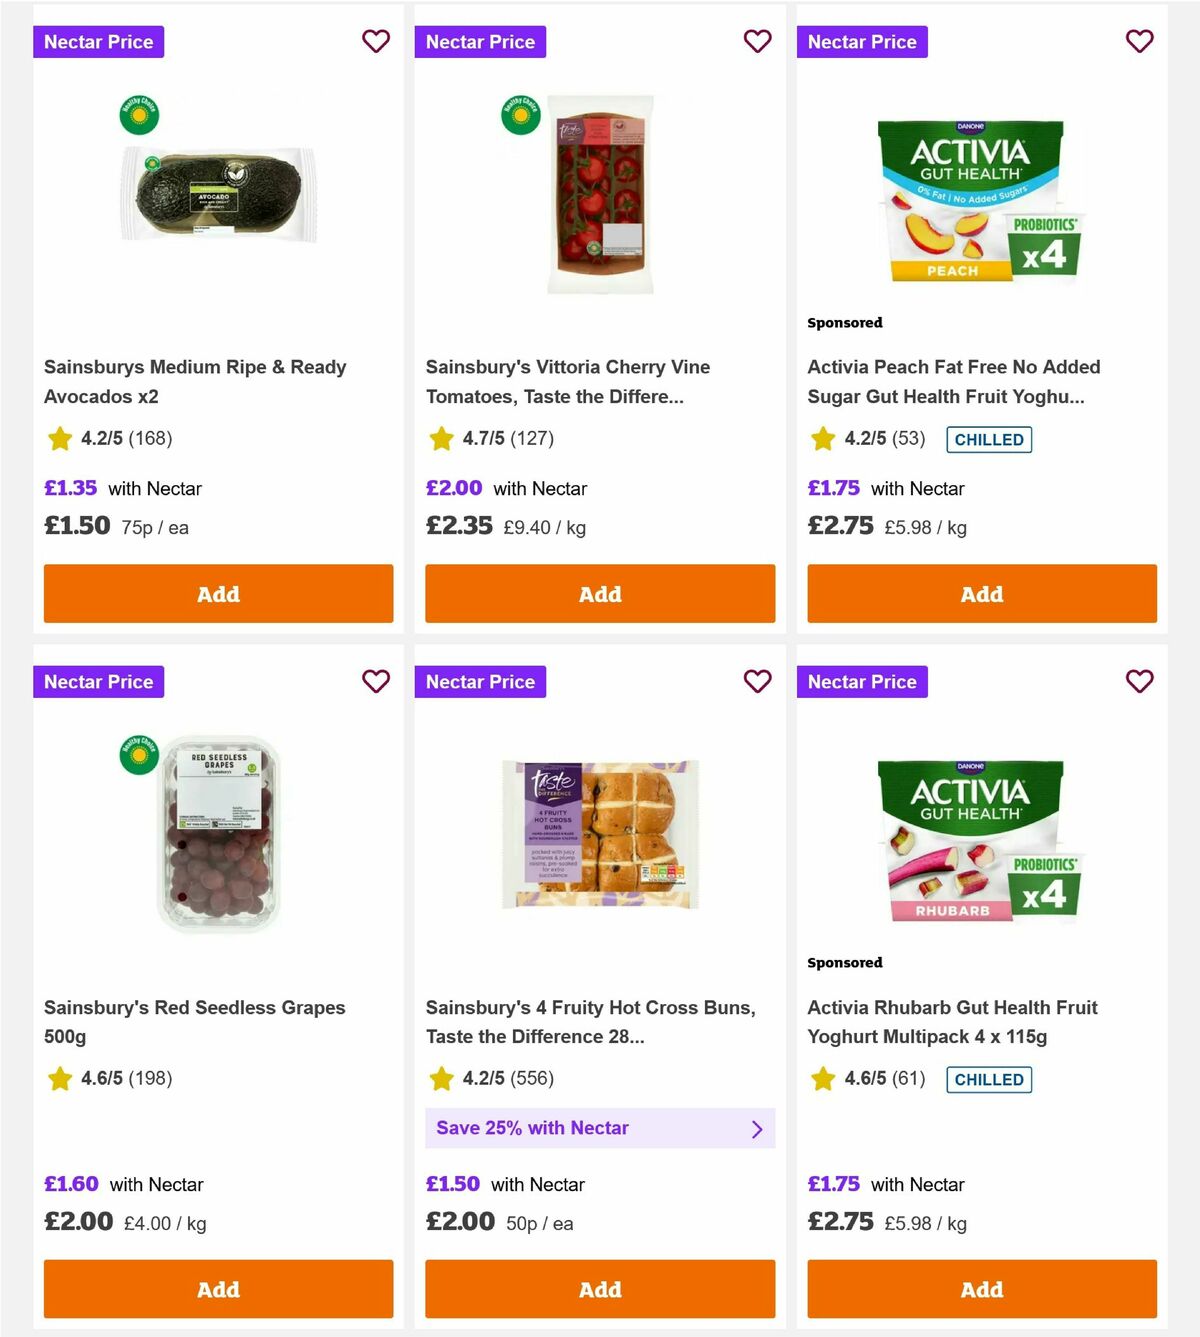
Task: Click the heart icon on Fruity Hot Cross Buns
Action: [x=758, y=681]
